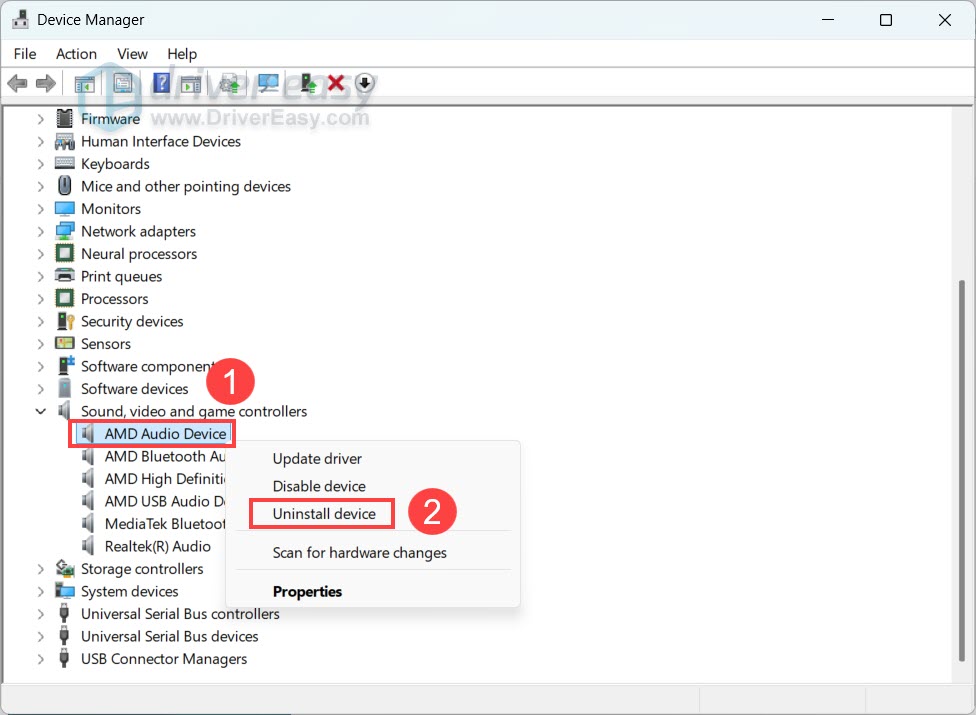Click the Forward arrow toolbar icon

click(x=45, y=83)
